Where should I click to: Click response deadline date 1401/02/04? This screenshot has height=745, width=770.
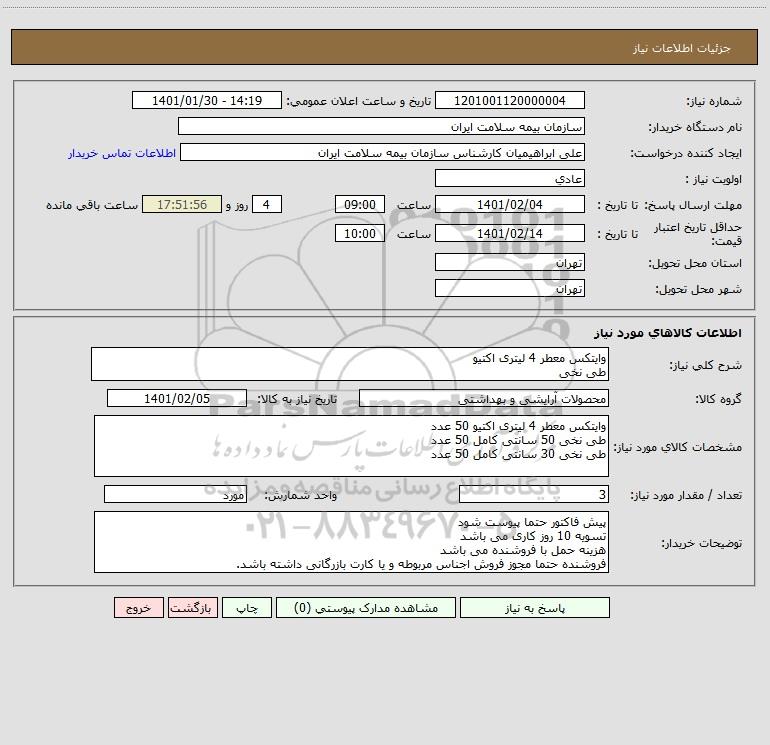[x=510, y=204]
